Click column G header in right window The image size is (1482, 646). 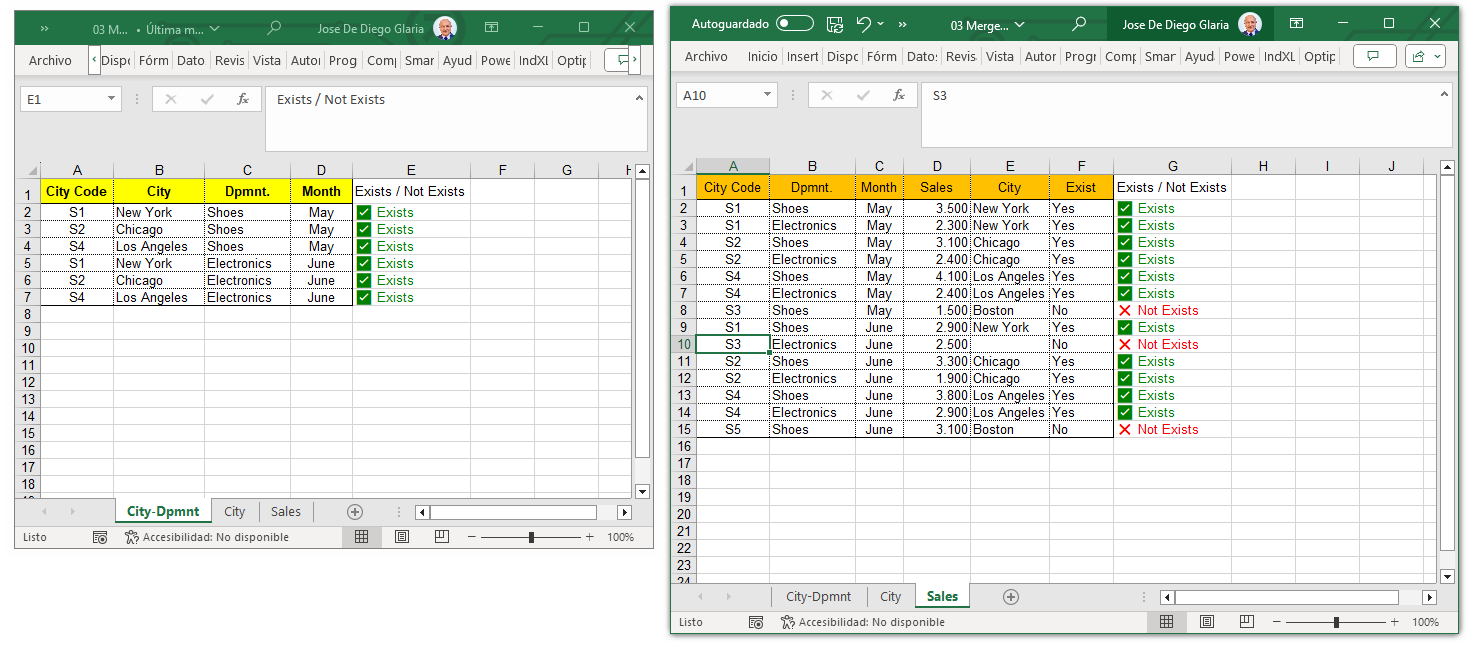1172,166
